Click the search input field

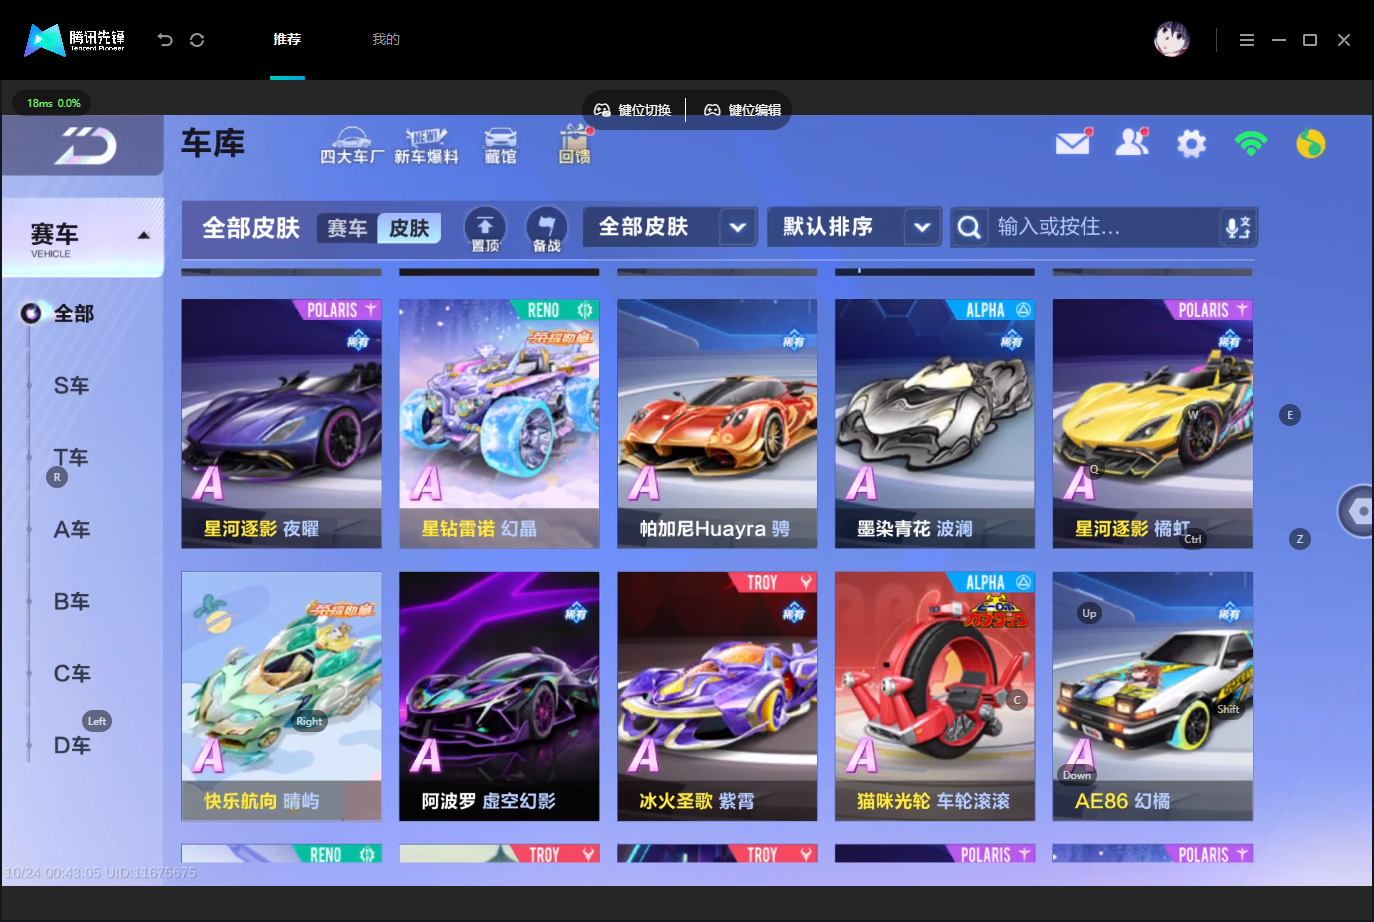[x=1104, y=228]
